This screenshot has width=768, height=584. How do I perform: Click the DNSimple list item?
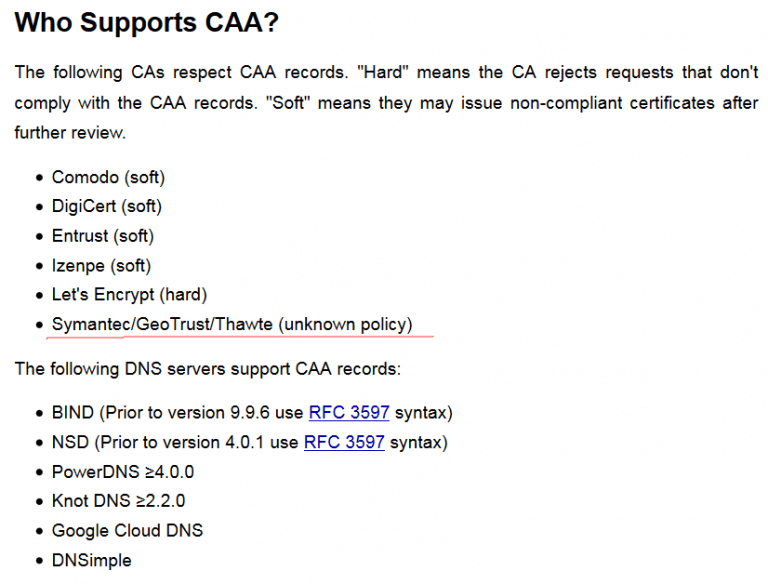(92, 560)
